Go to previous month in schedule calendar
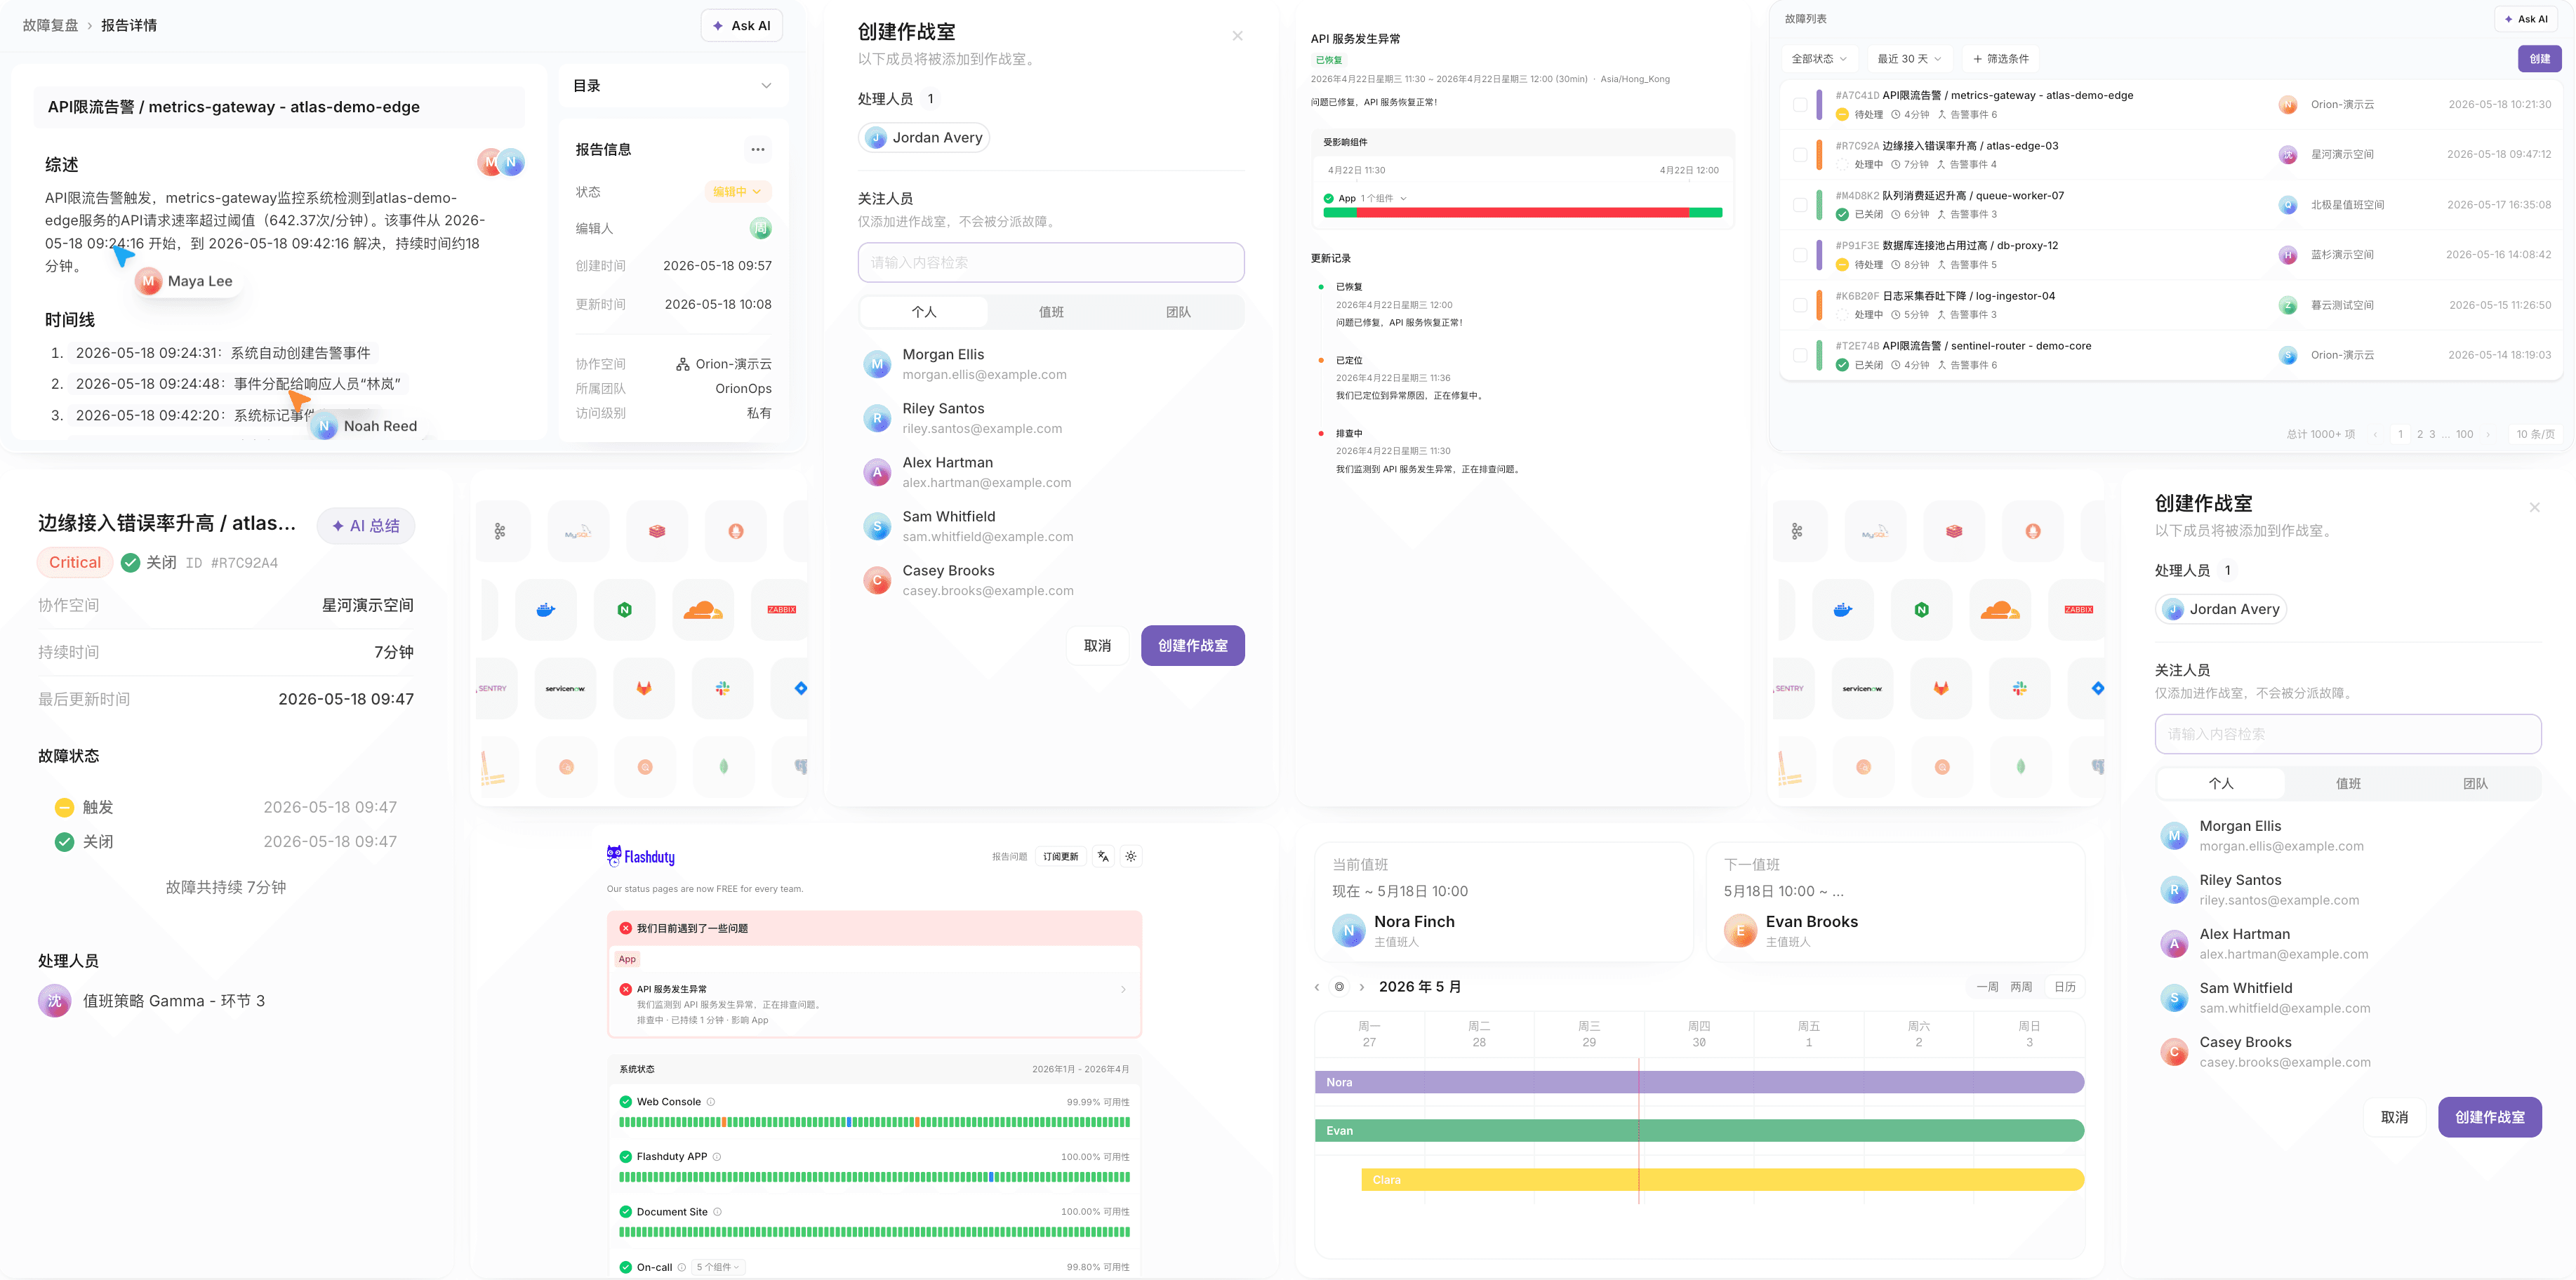Viewport: 2576px width, 1280px height. [1316, 987]
